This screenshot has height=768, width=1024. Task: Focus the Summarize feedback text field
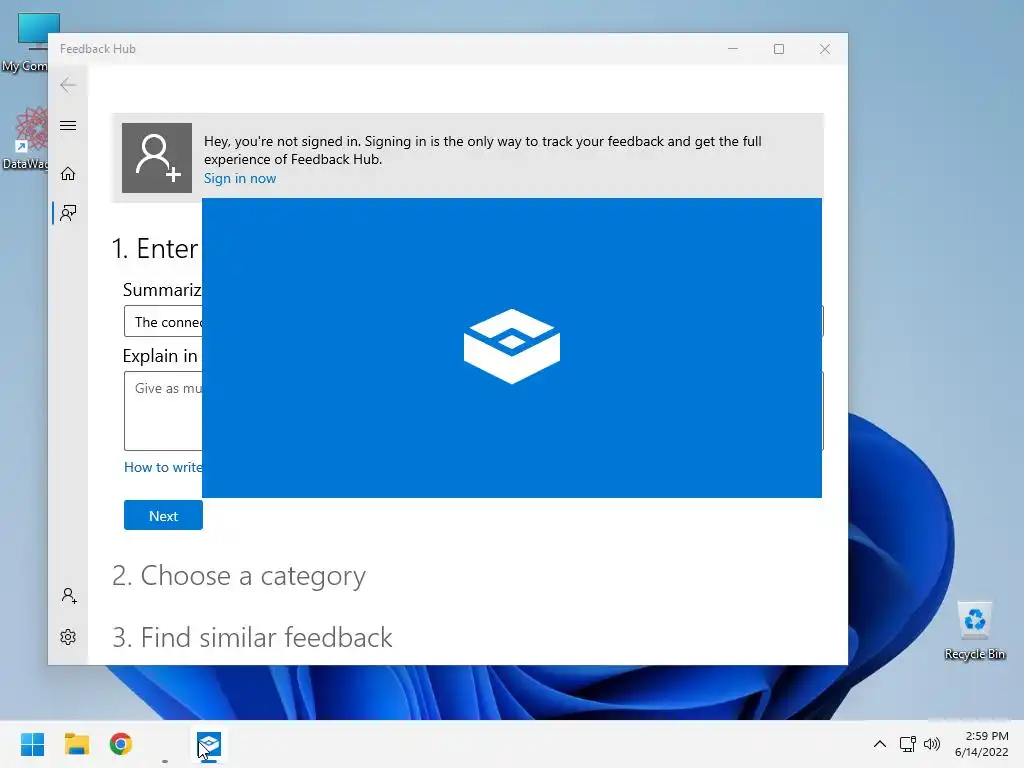[163, 321]
